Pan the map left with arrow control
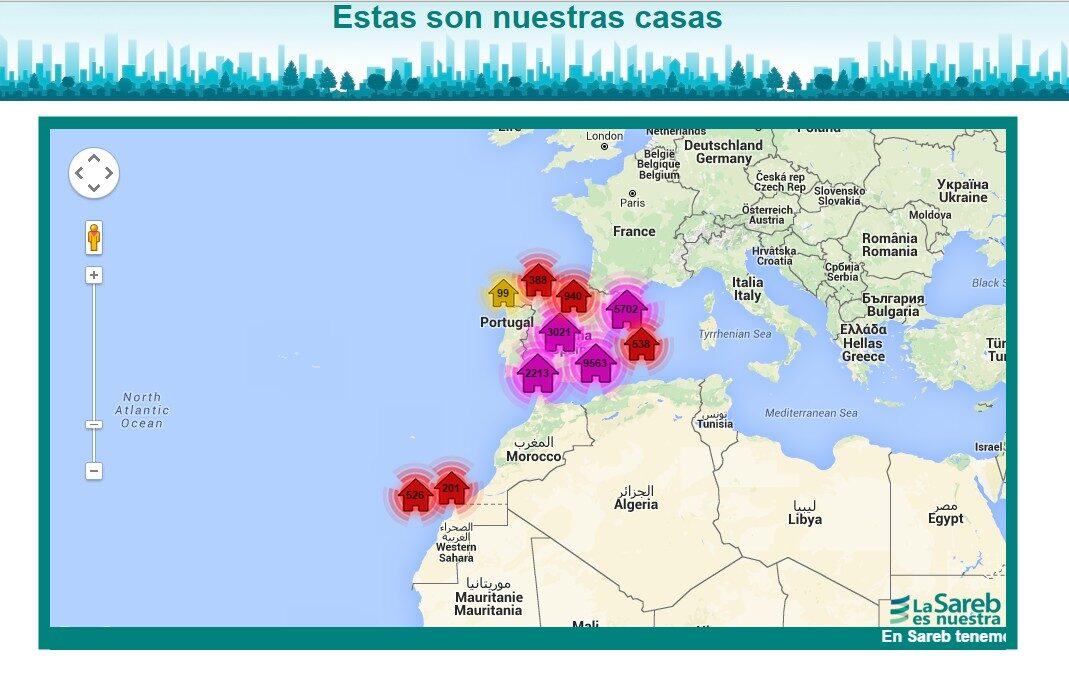 point(79,173)
